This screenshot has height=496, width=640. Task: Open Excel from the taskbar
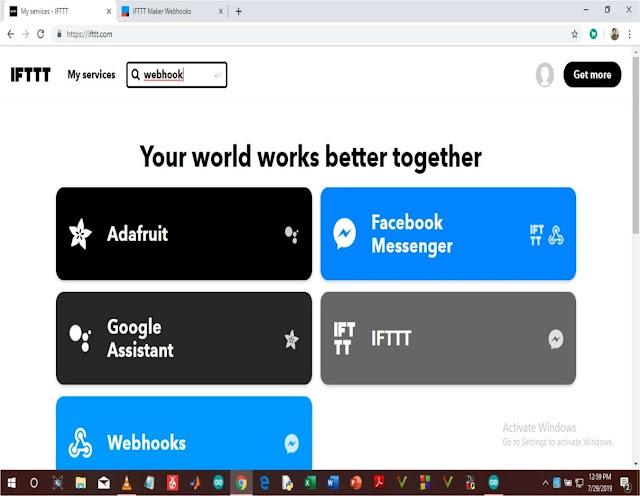tap(310, 483)
